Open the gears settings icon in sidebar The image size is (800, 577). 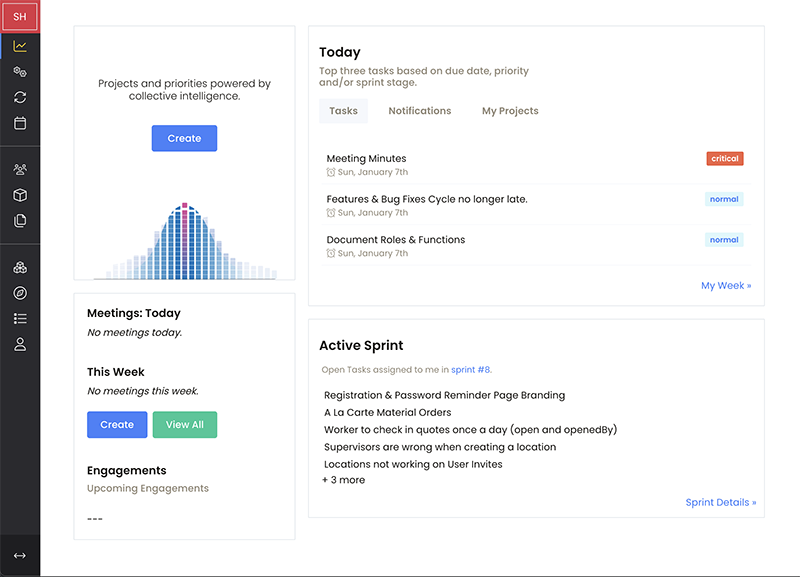(20, 72)
